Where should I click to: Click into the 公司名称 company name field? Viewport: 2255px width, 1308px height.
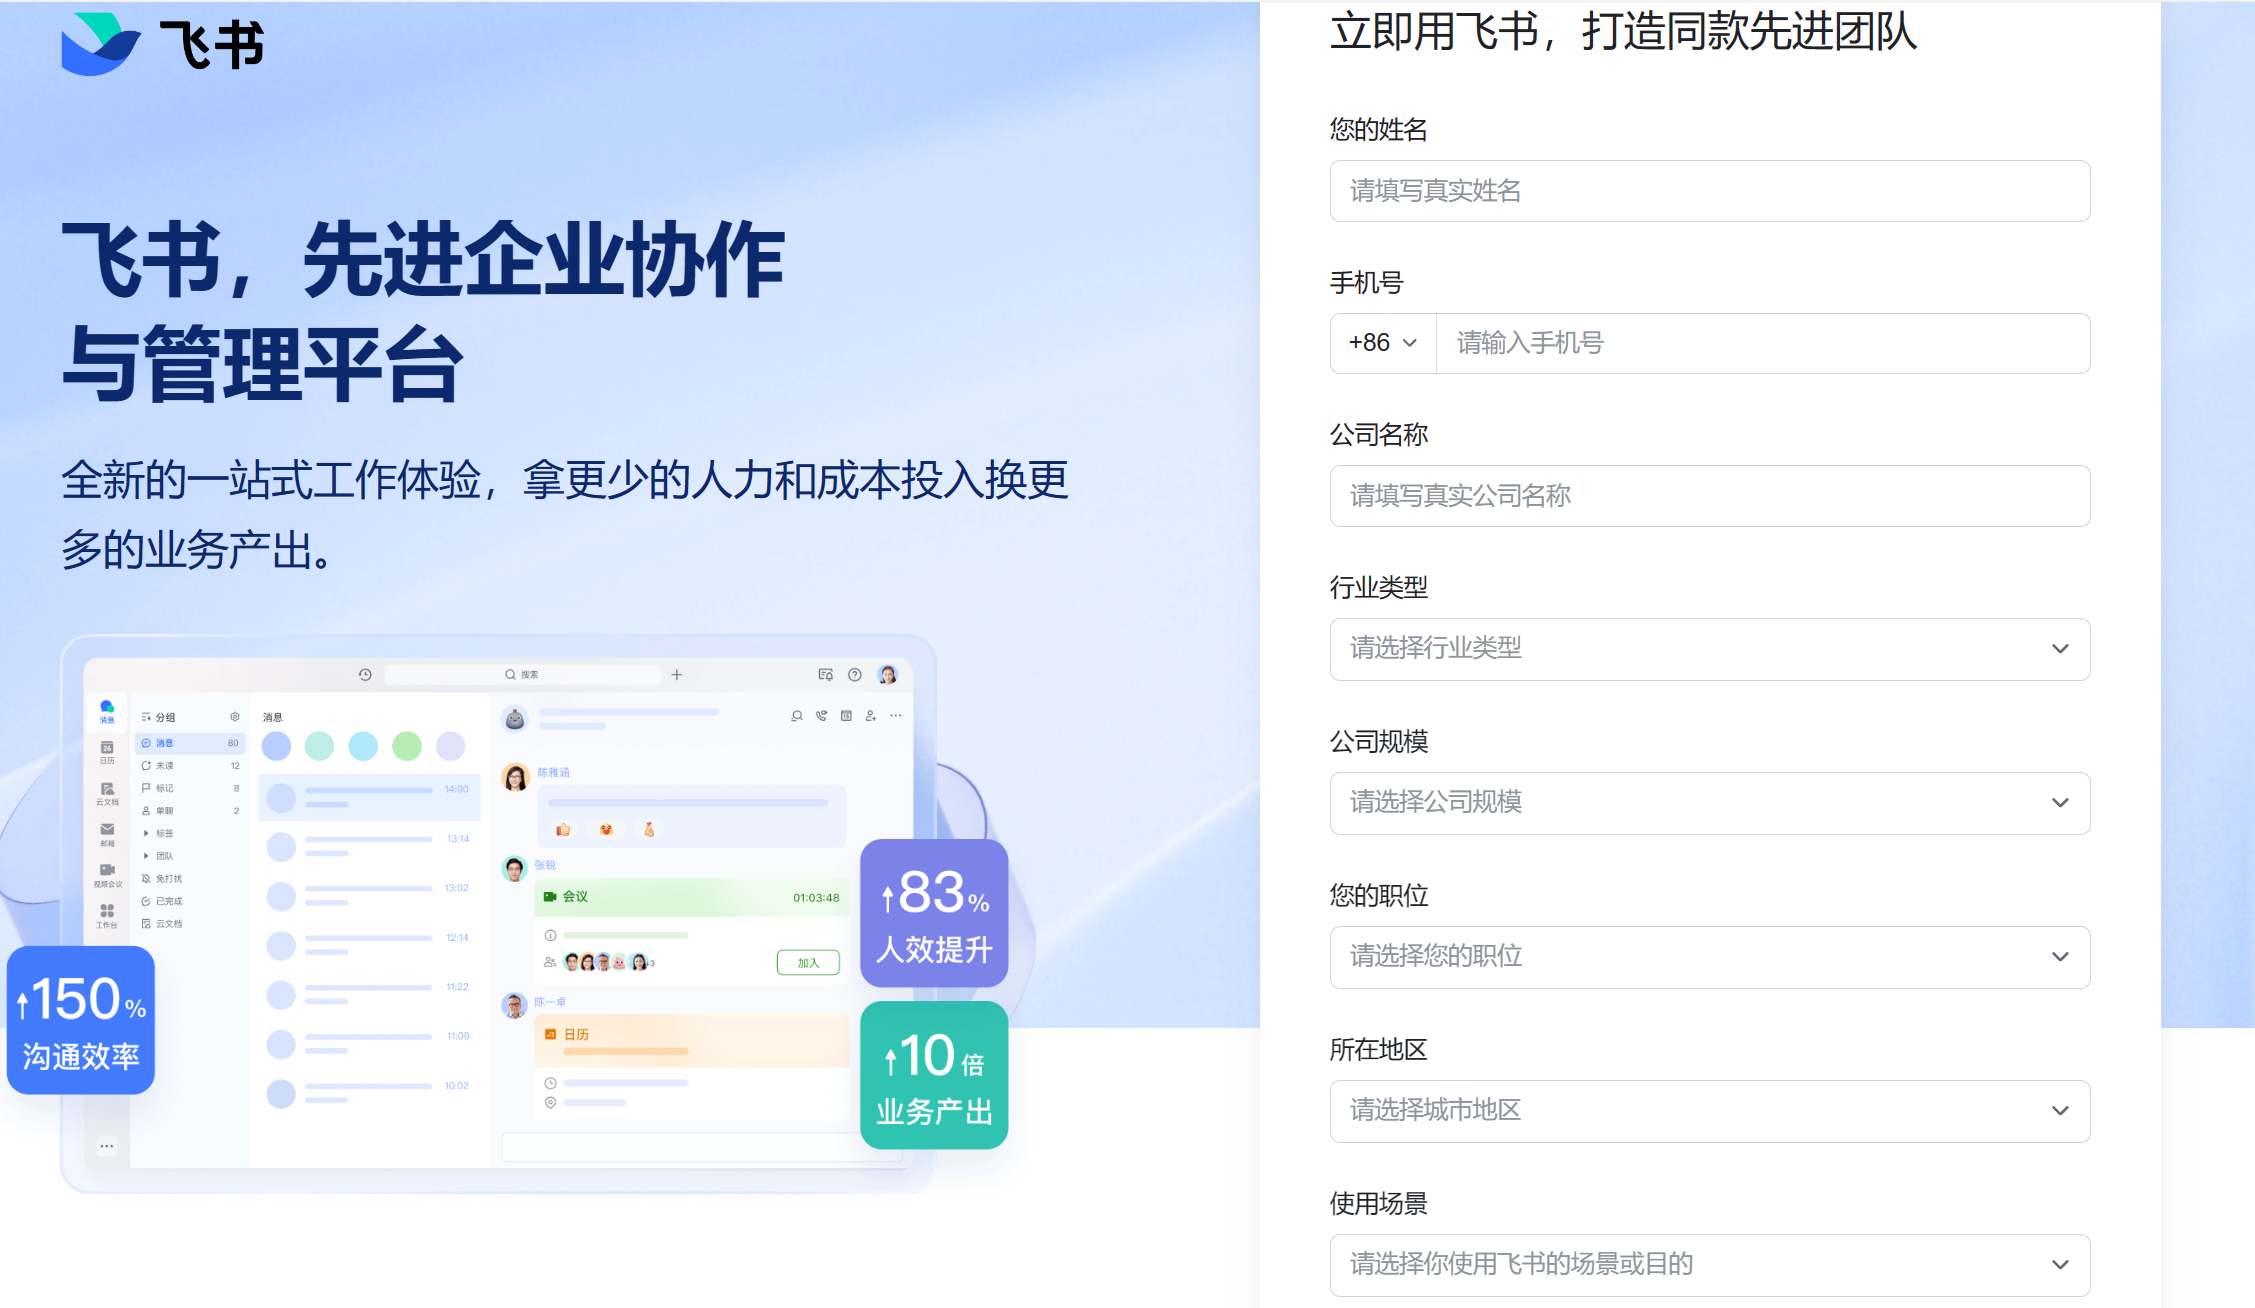[1709, 496]
